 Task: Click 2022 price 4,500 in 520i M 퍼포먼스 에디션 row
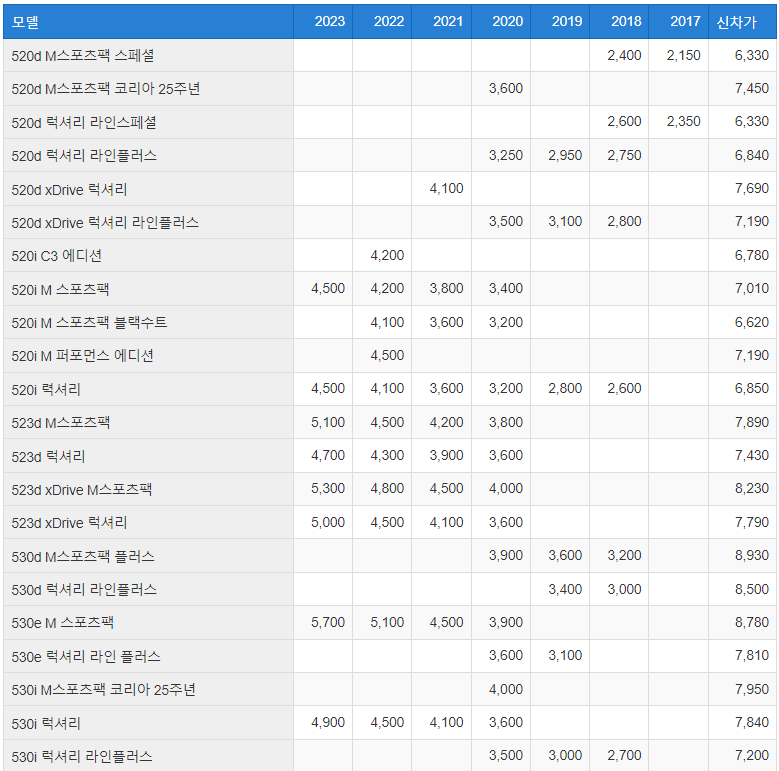(x=387, y=355)
